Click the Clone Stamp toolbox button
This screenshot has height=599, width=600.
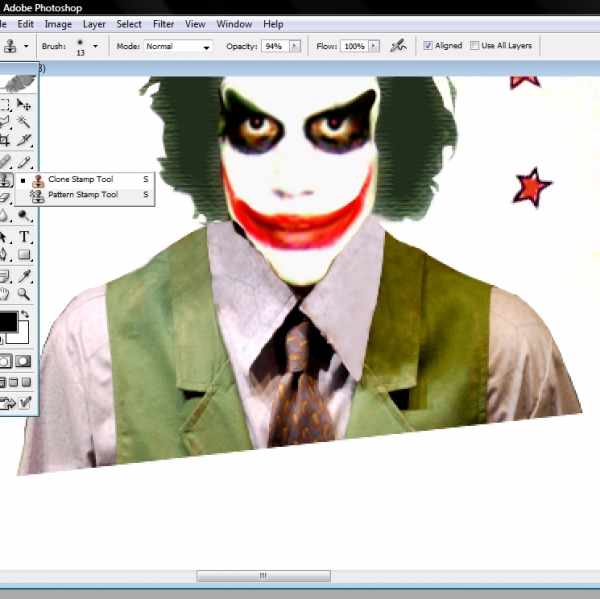(5, 180)
